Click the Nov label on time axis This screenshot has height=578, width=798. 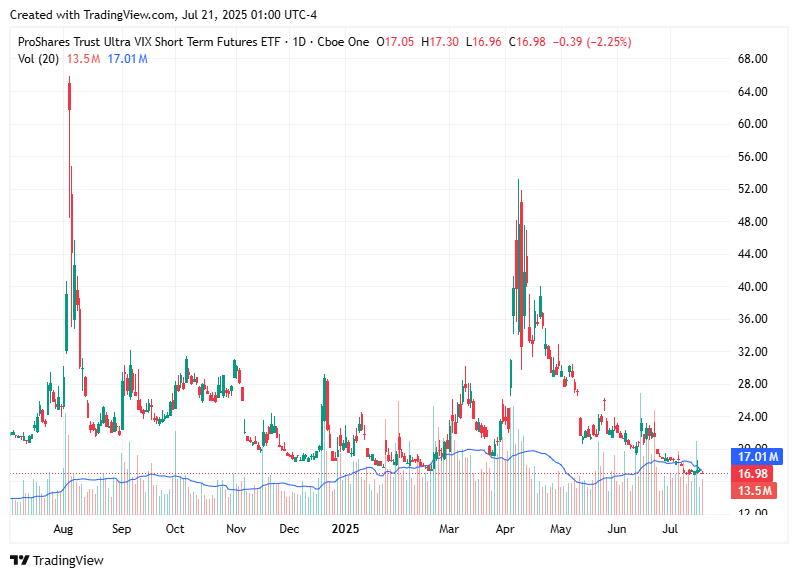[236, 529]
